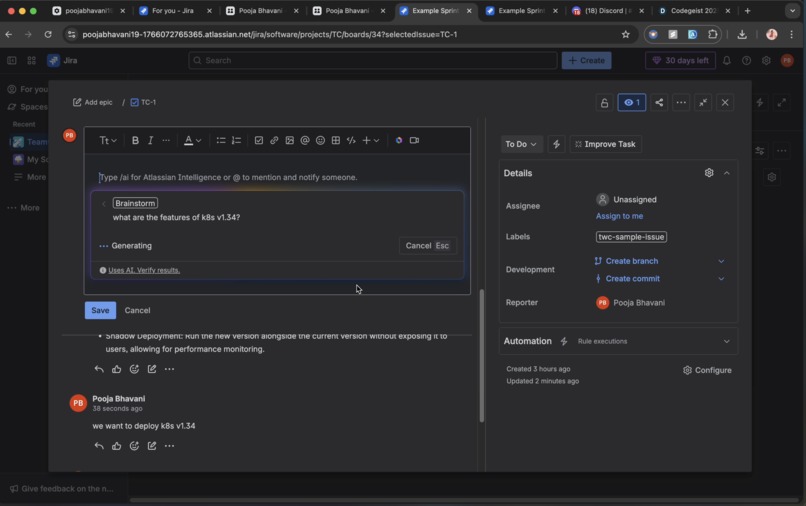Save the comment
Image resolution: width=806 pixels, height=506 pixels.
[100, 311]
